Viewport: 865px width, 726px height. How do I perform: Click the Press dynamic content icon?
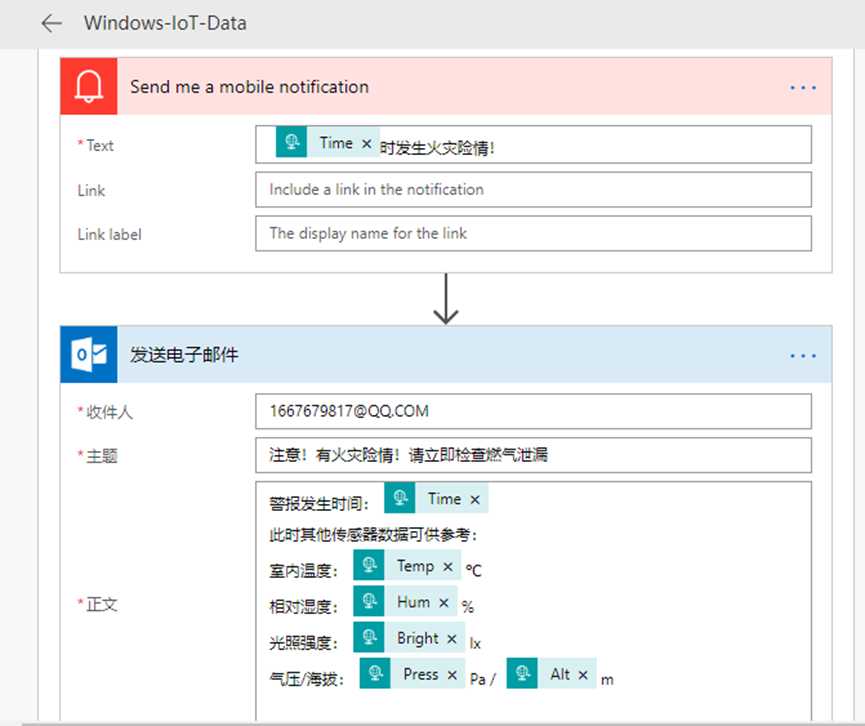tap(376, 675)
